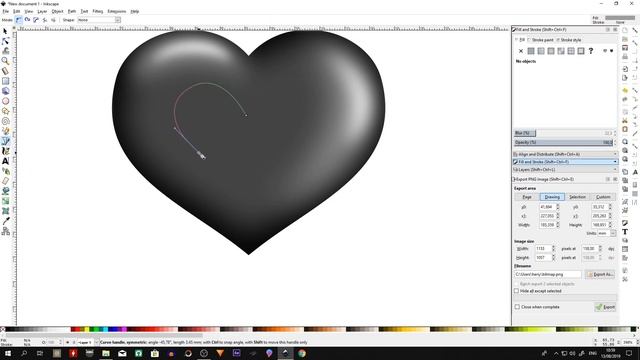Viewport: 640px width, 360px height.
Task: Open the Filters menu
Action: point(98,11)
